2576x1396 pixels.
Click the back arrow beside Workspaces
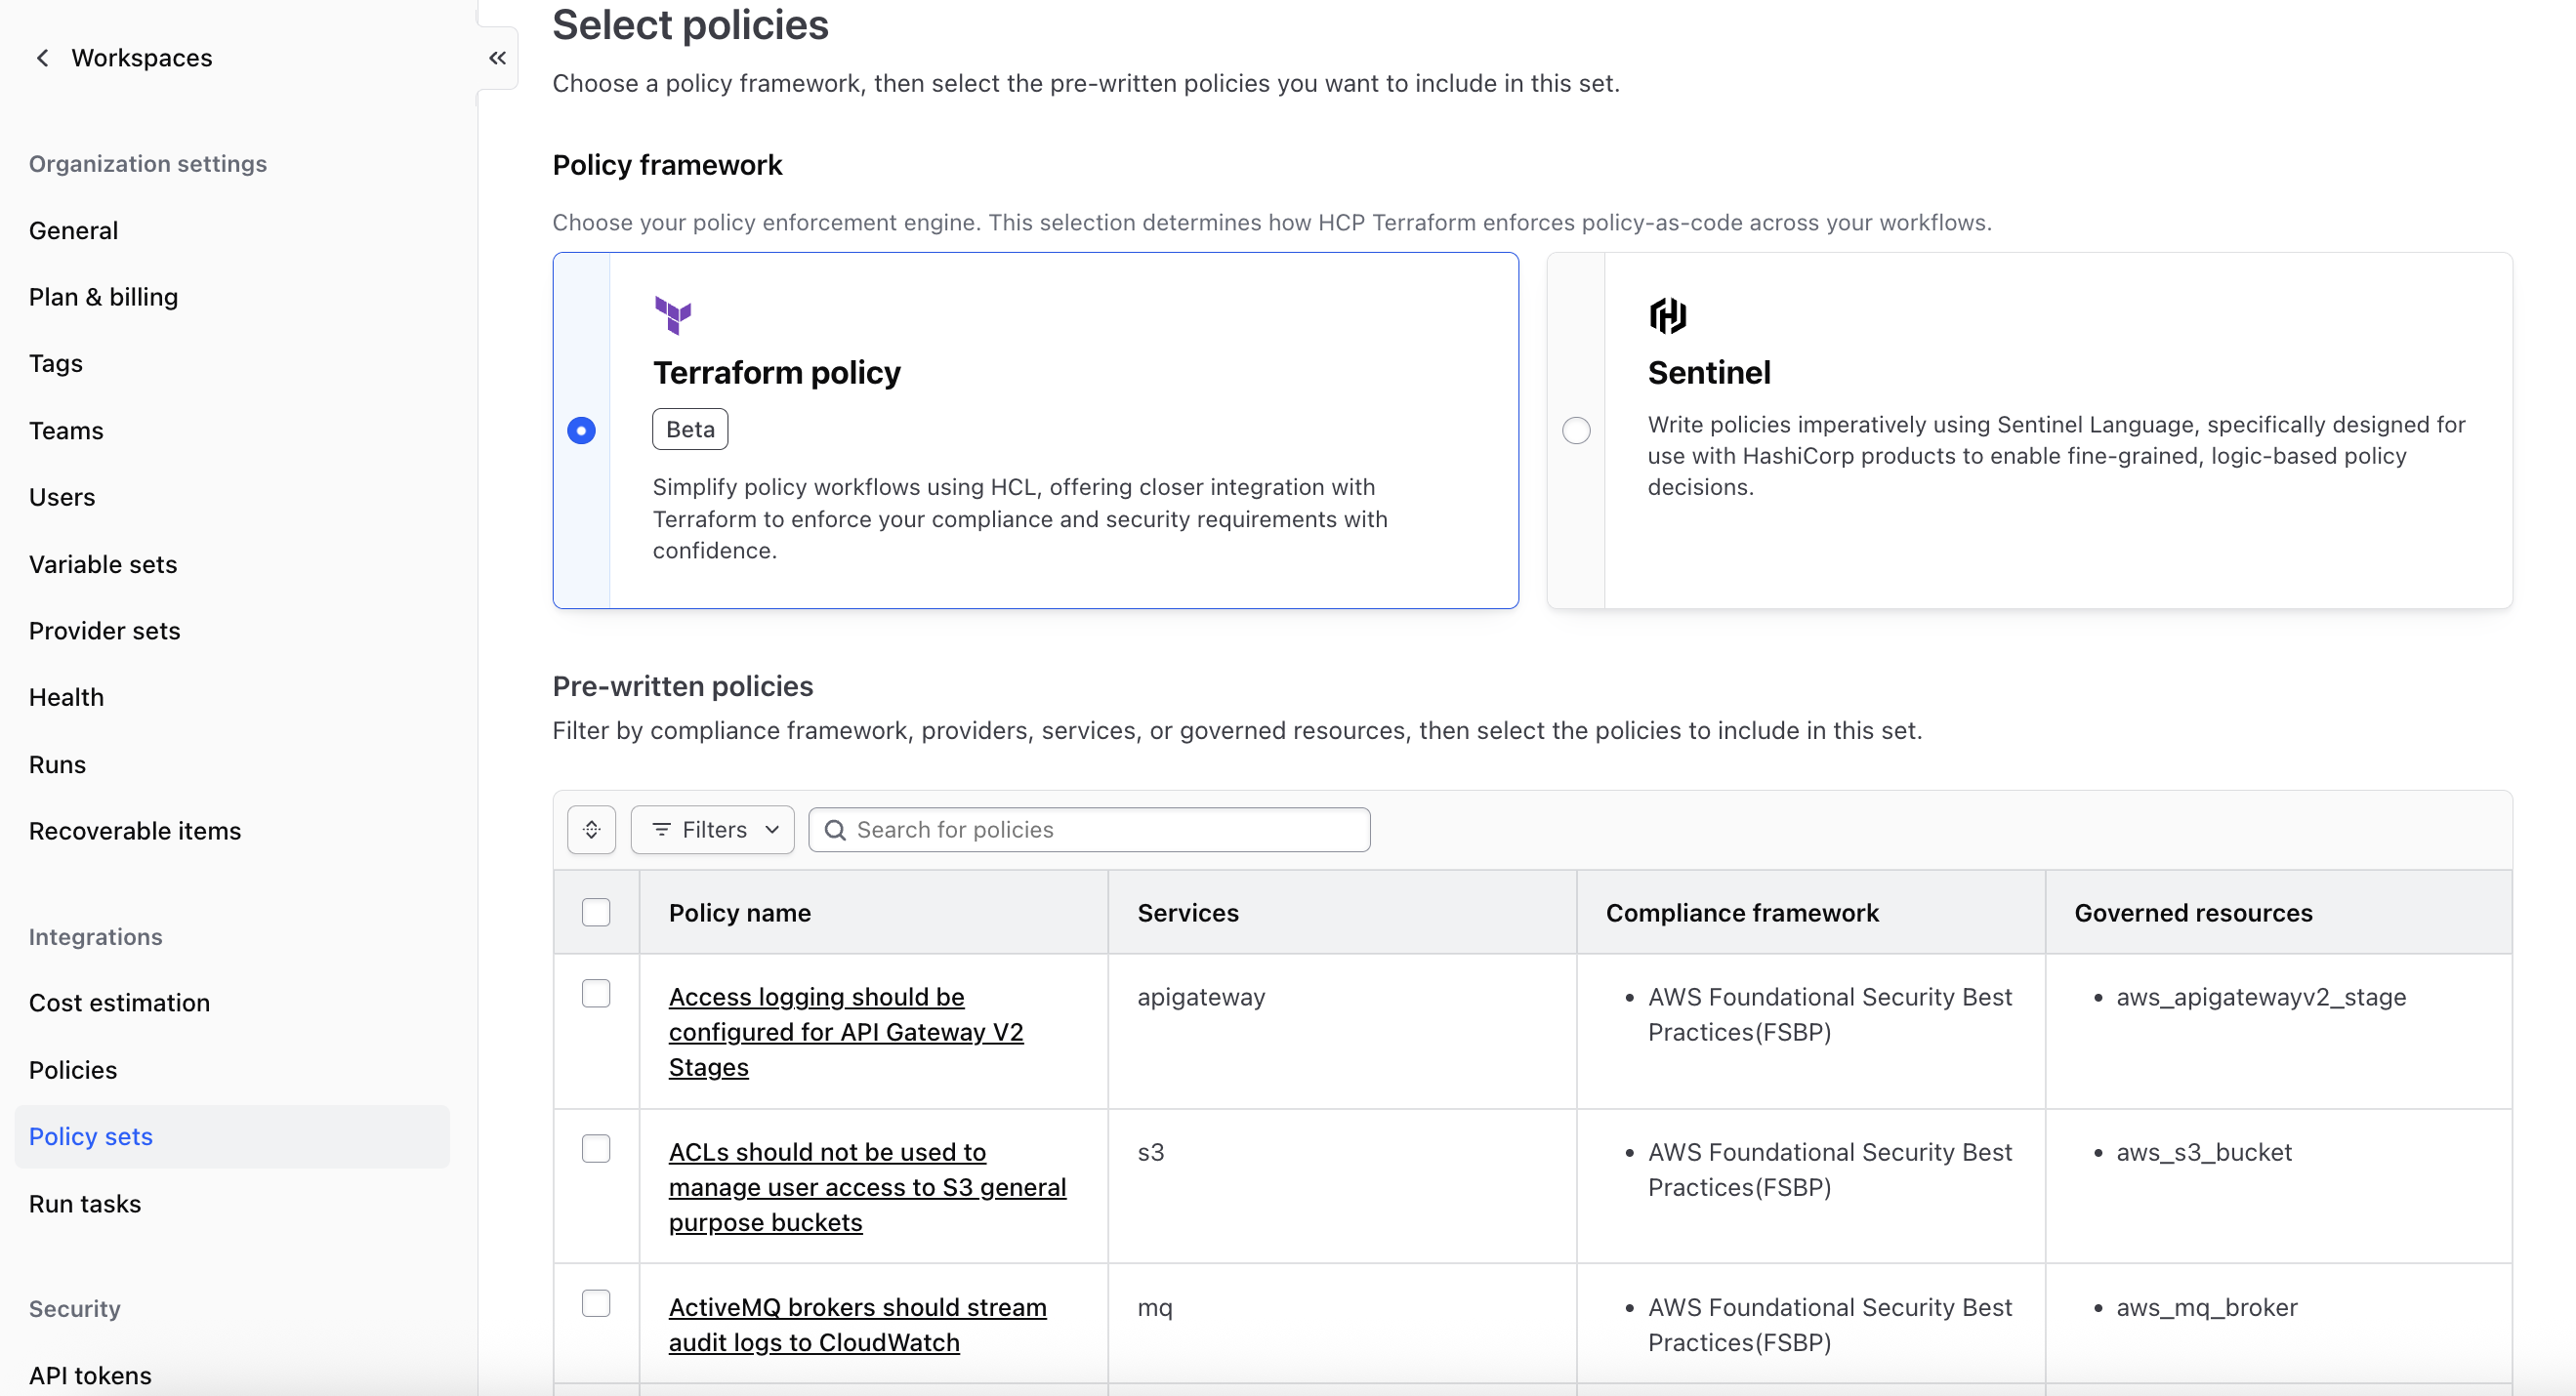pos(42,58)
